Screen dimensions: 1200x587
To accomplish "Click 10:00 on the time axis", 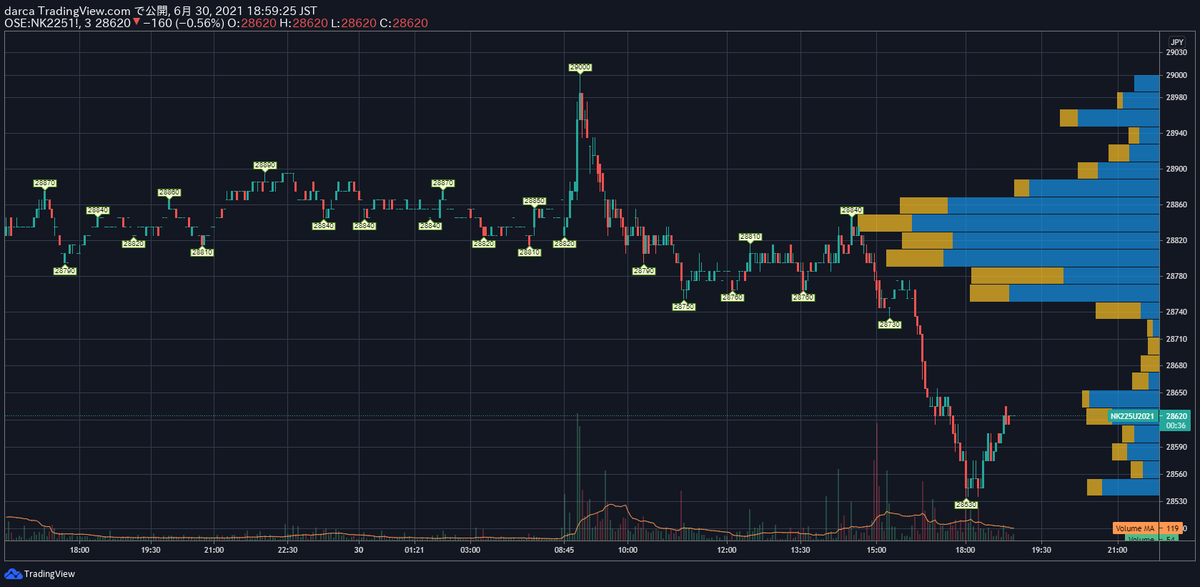I will (628, 550).
